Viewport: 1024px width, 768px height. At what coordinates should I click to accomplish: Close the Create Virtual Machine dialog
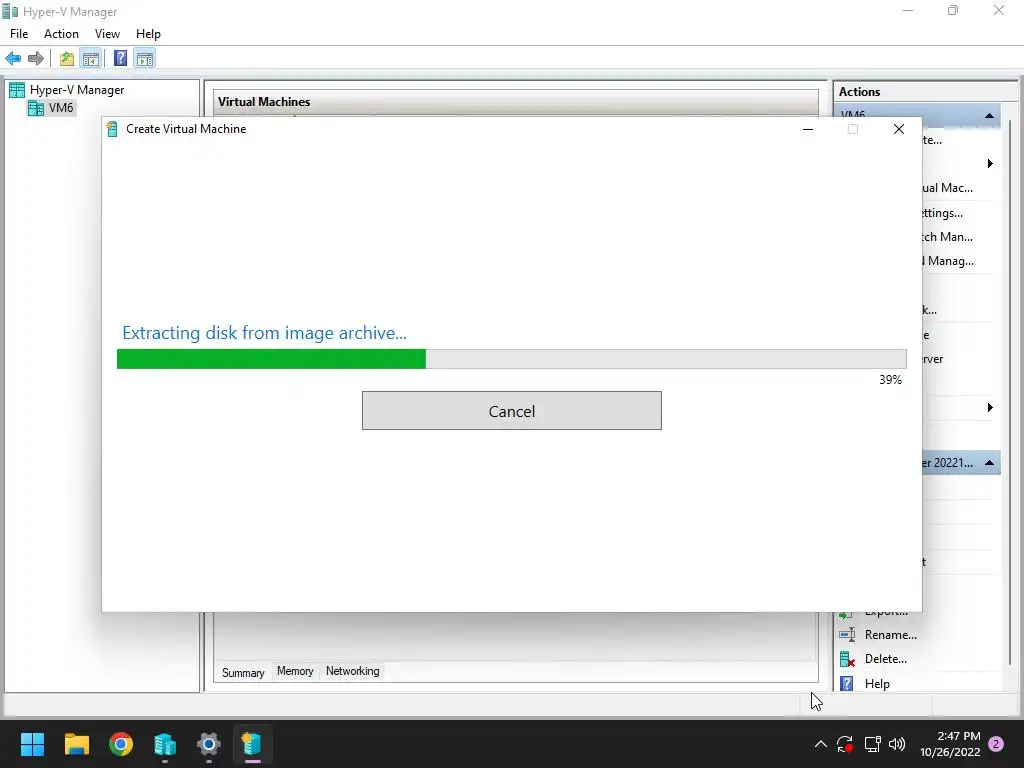coord(899,129)
